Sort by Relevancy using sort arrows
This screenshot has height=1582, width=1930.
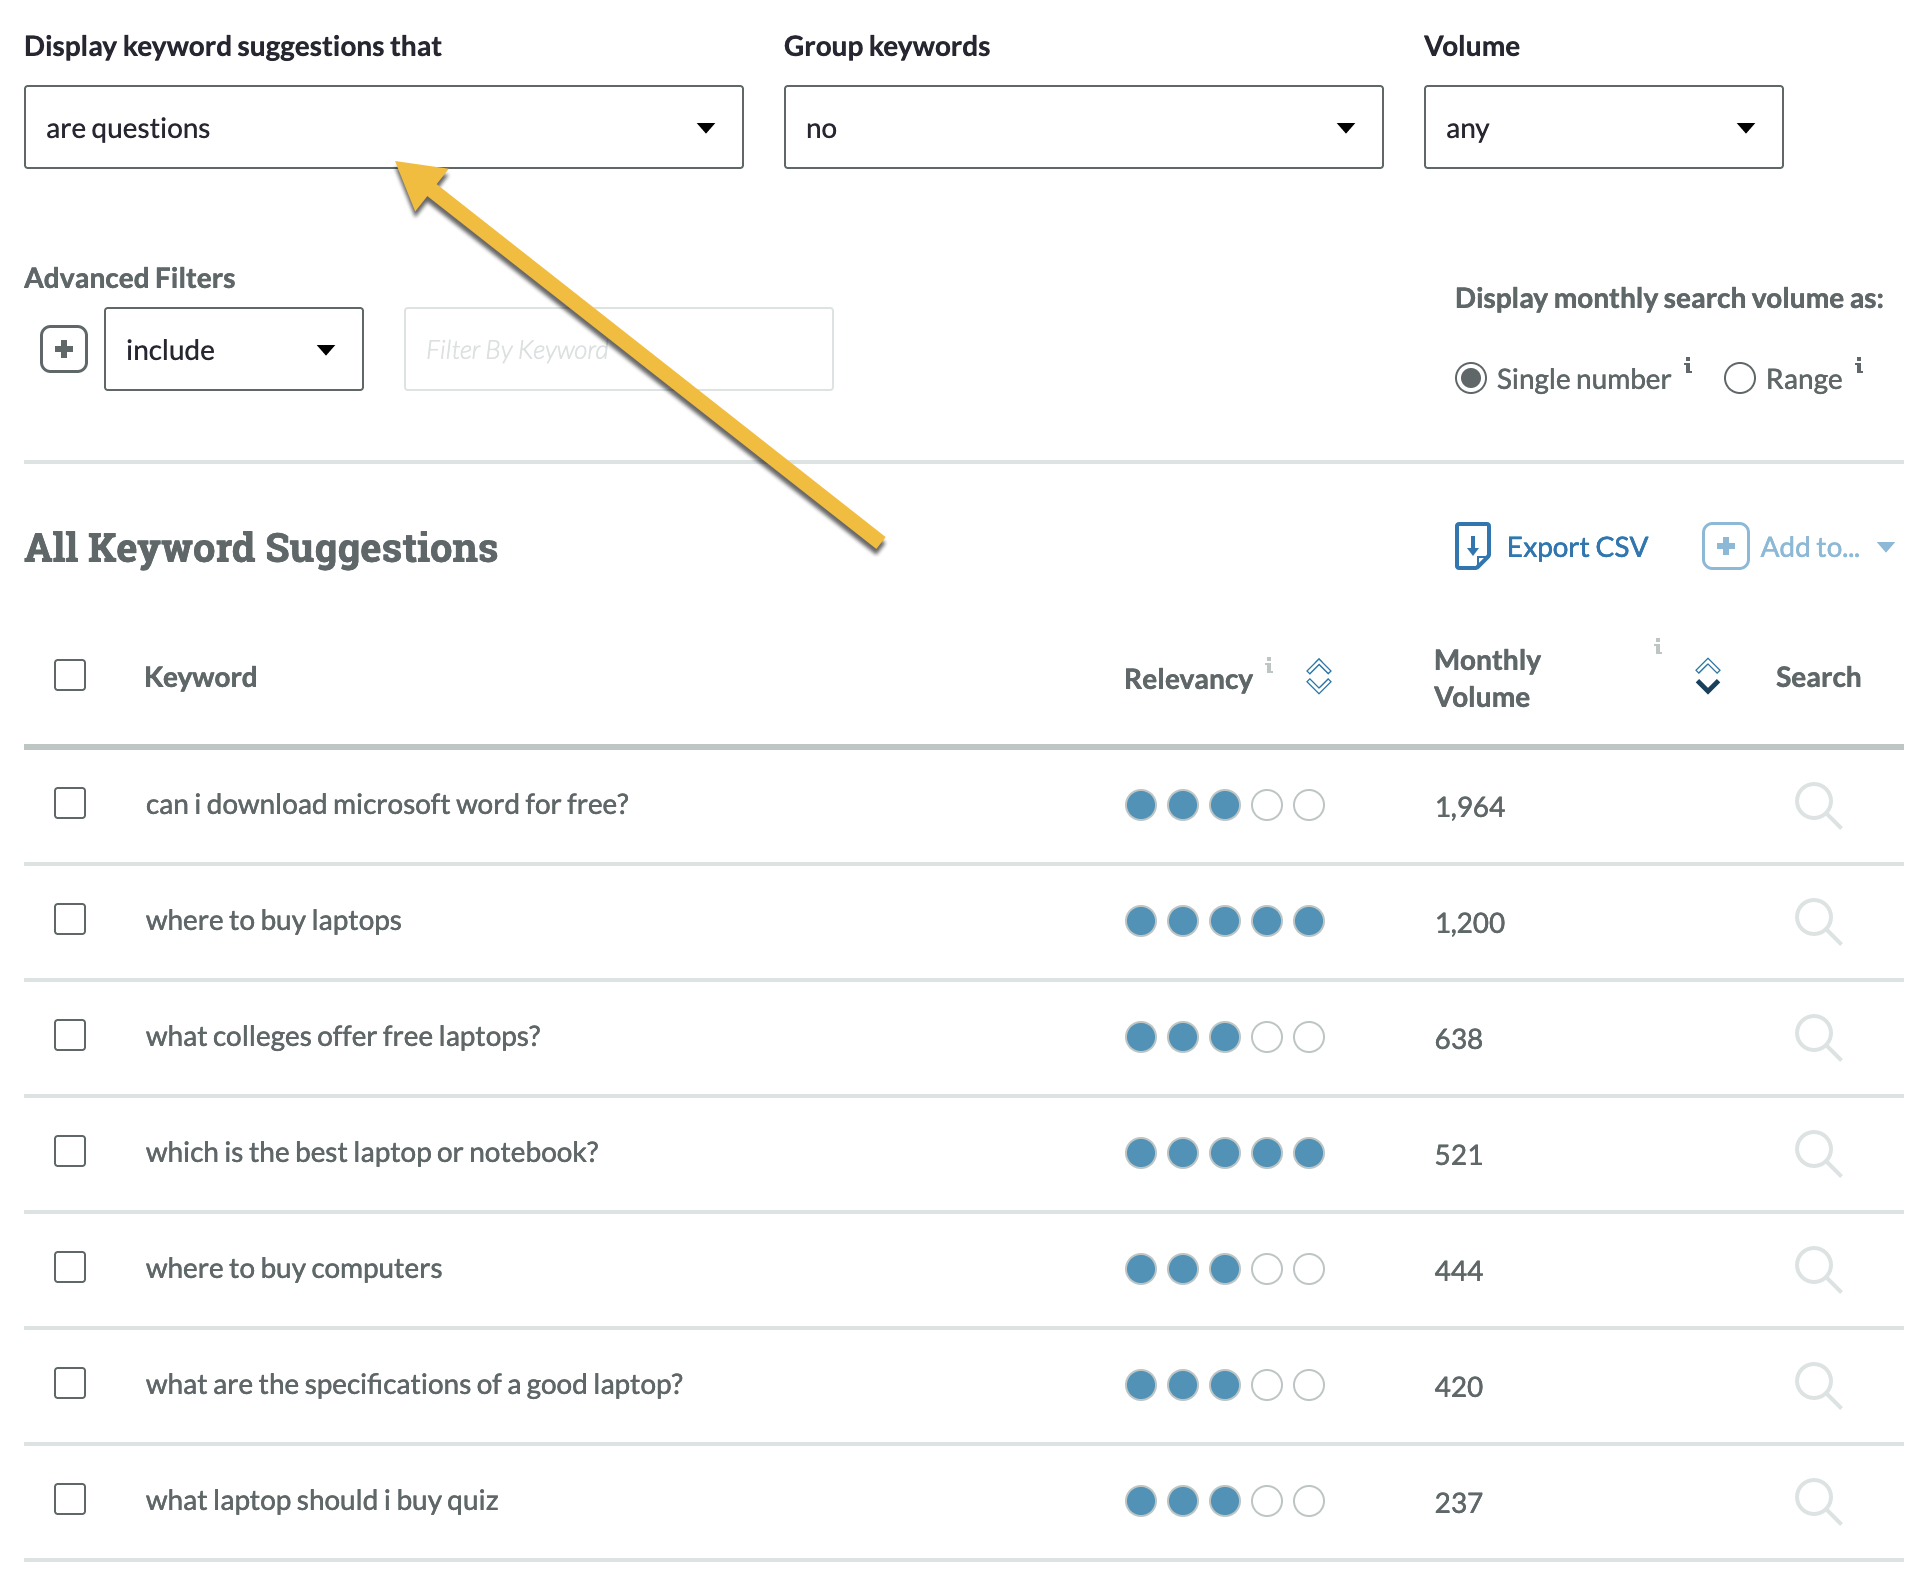pos(1319,677)
